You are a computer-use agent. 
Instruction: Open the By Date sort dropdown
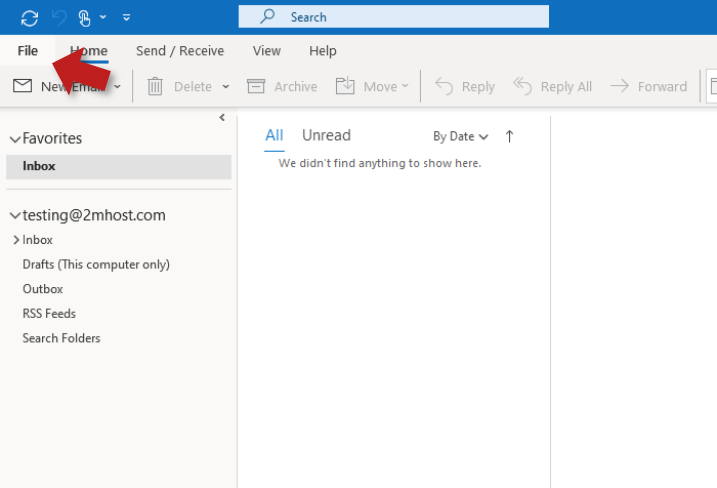[460, 136]
